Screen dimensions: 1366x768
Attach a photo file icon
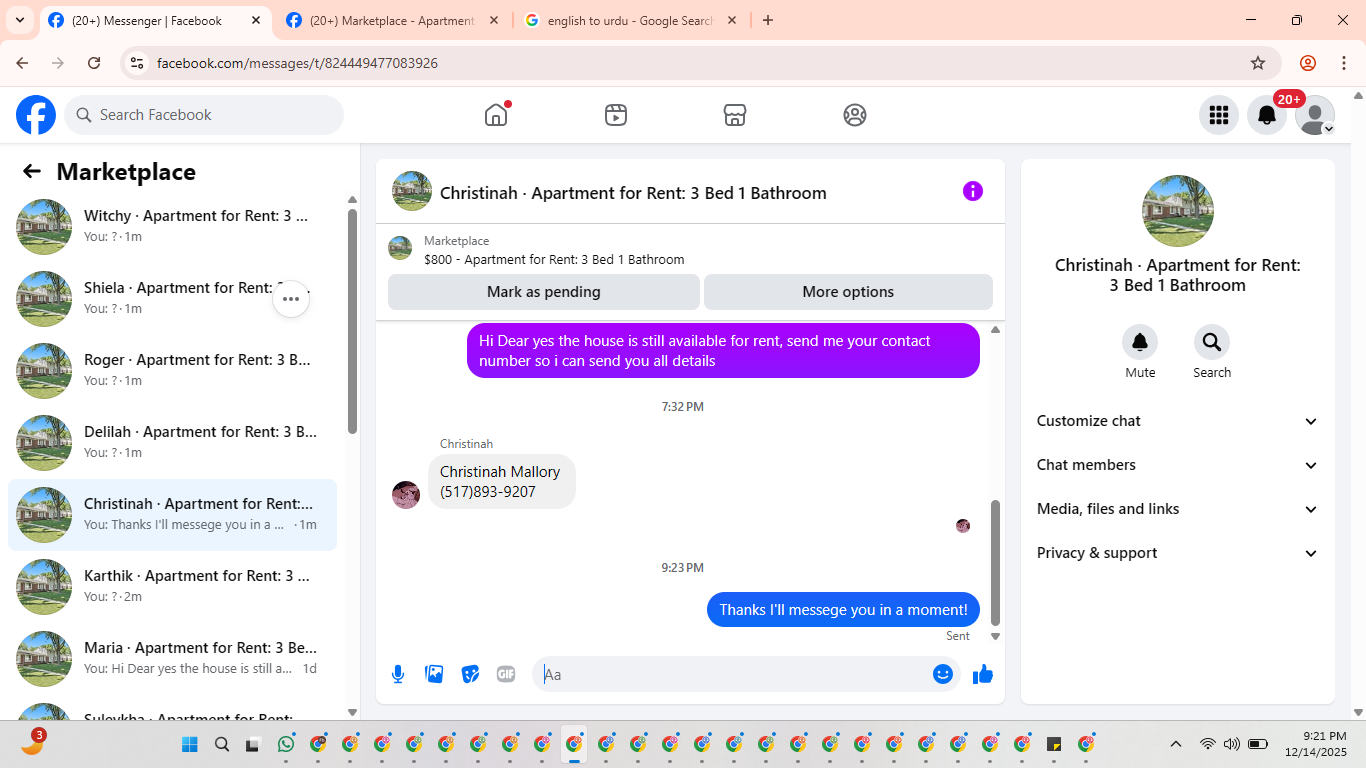pos(434,674)
